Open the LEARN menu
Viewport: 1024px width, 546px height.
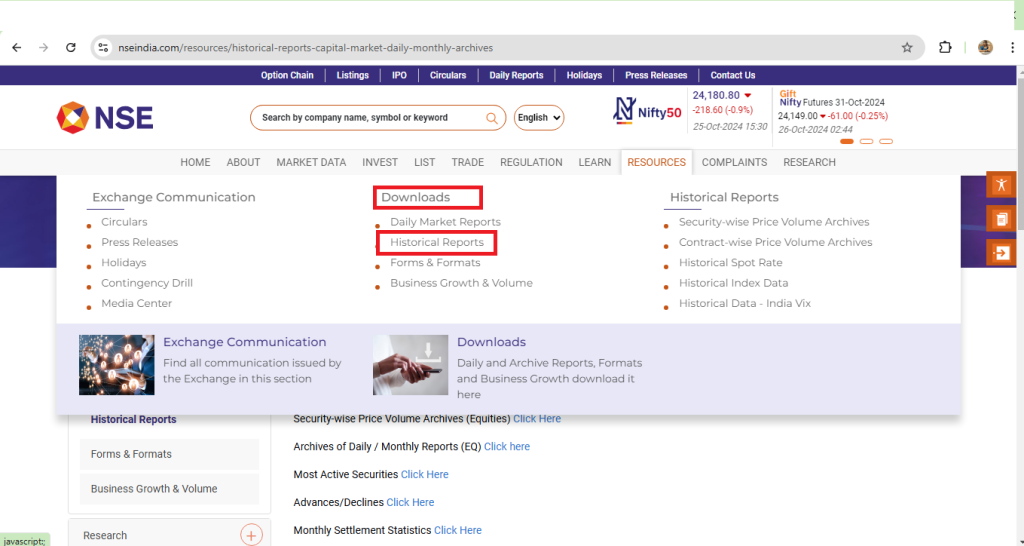coord(595,162)
